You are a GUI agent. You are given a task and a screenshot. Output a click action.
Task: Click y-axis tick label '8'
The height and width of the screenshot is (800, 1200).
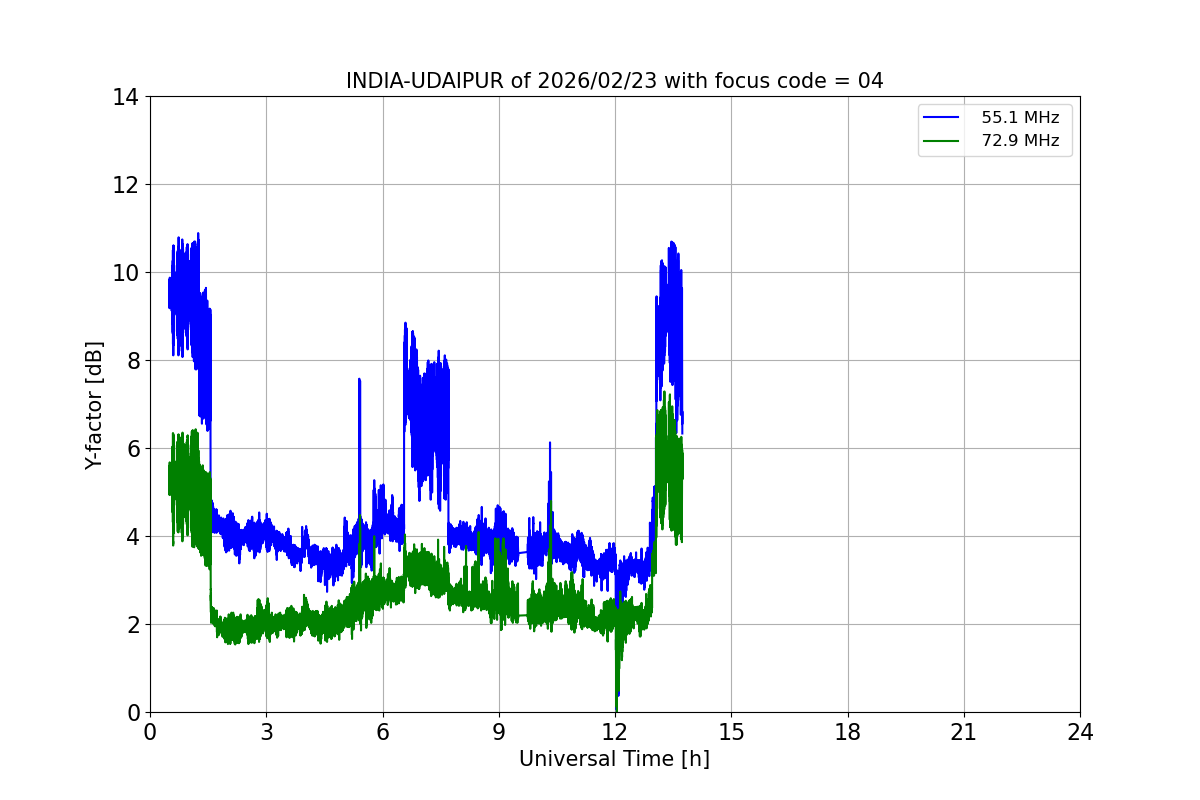pos(133,361)
